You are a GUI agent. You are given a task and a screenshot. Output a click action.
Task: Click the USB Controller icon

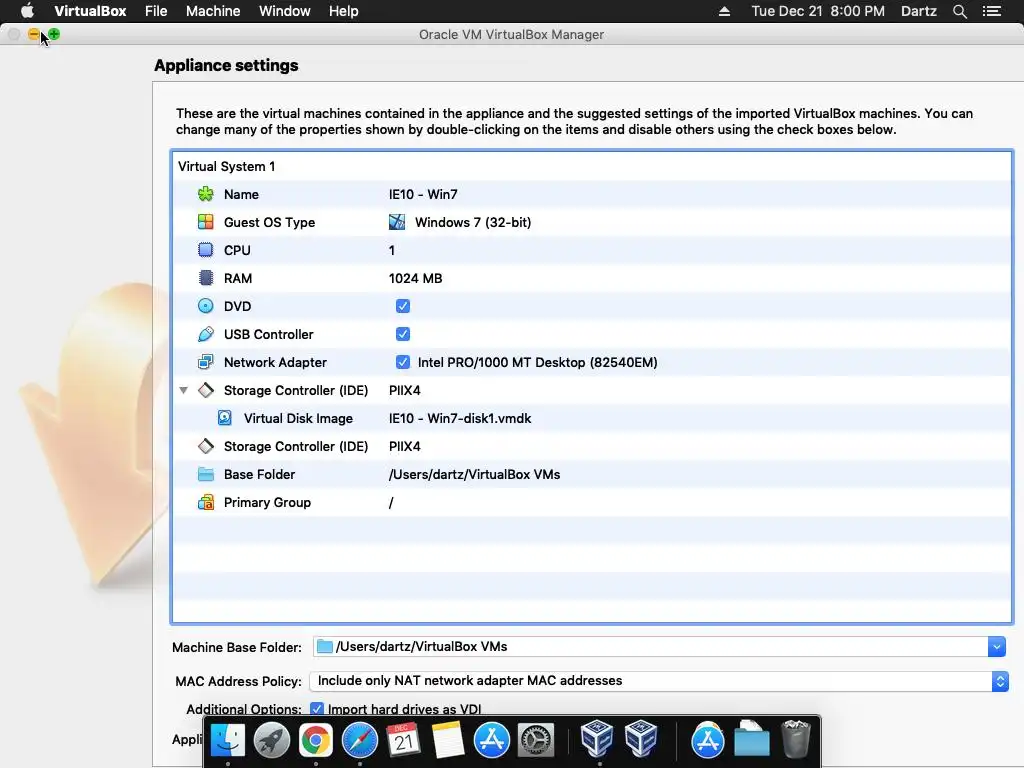(206, 334)
